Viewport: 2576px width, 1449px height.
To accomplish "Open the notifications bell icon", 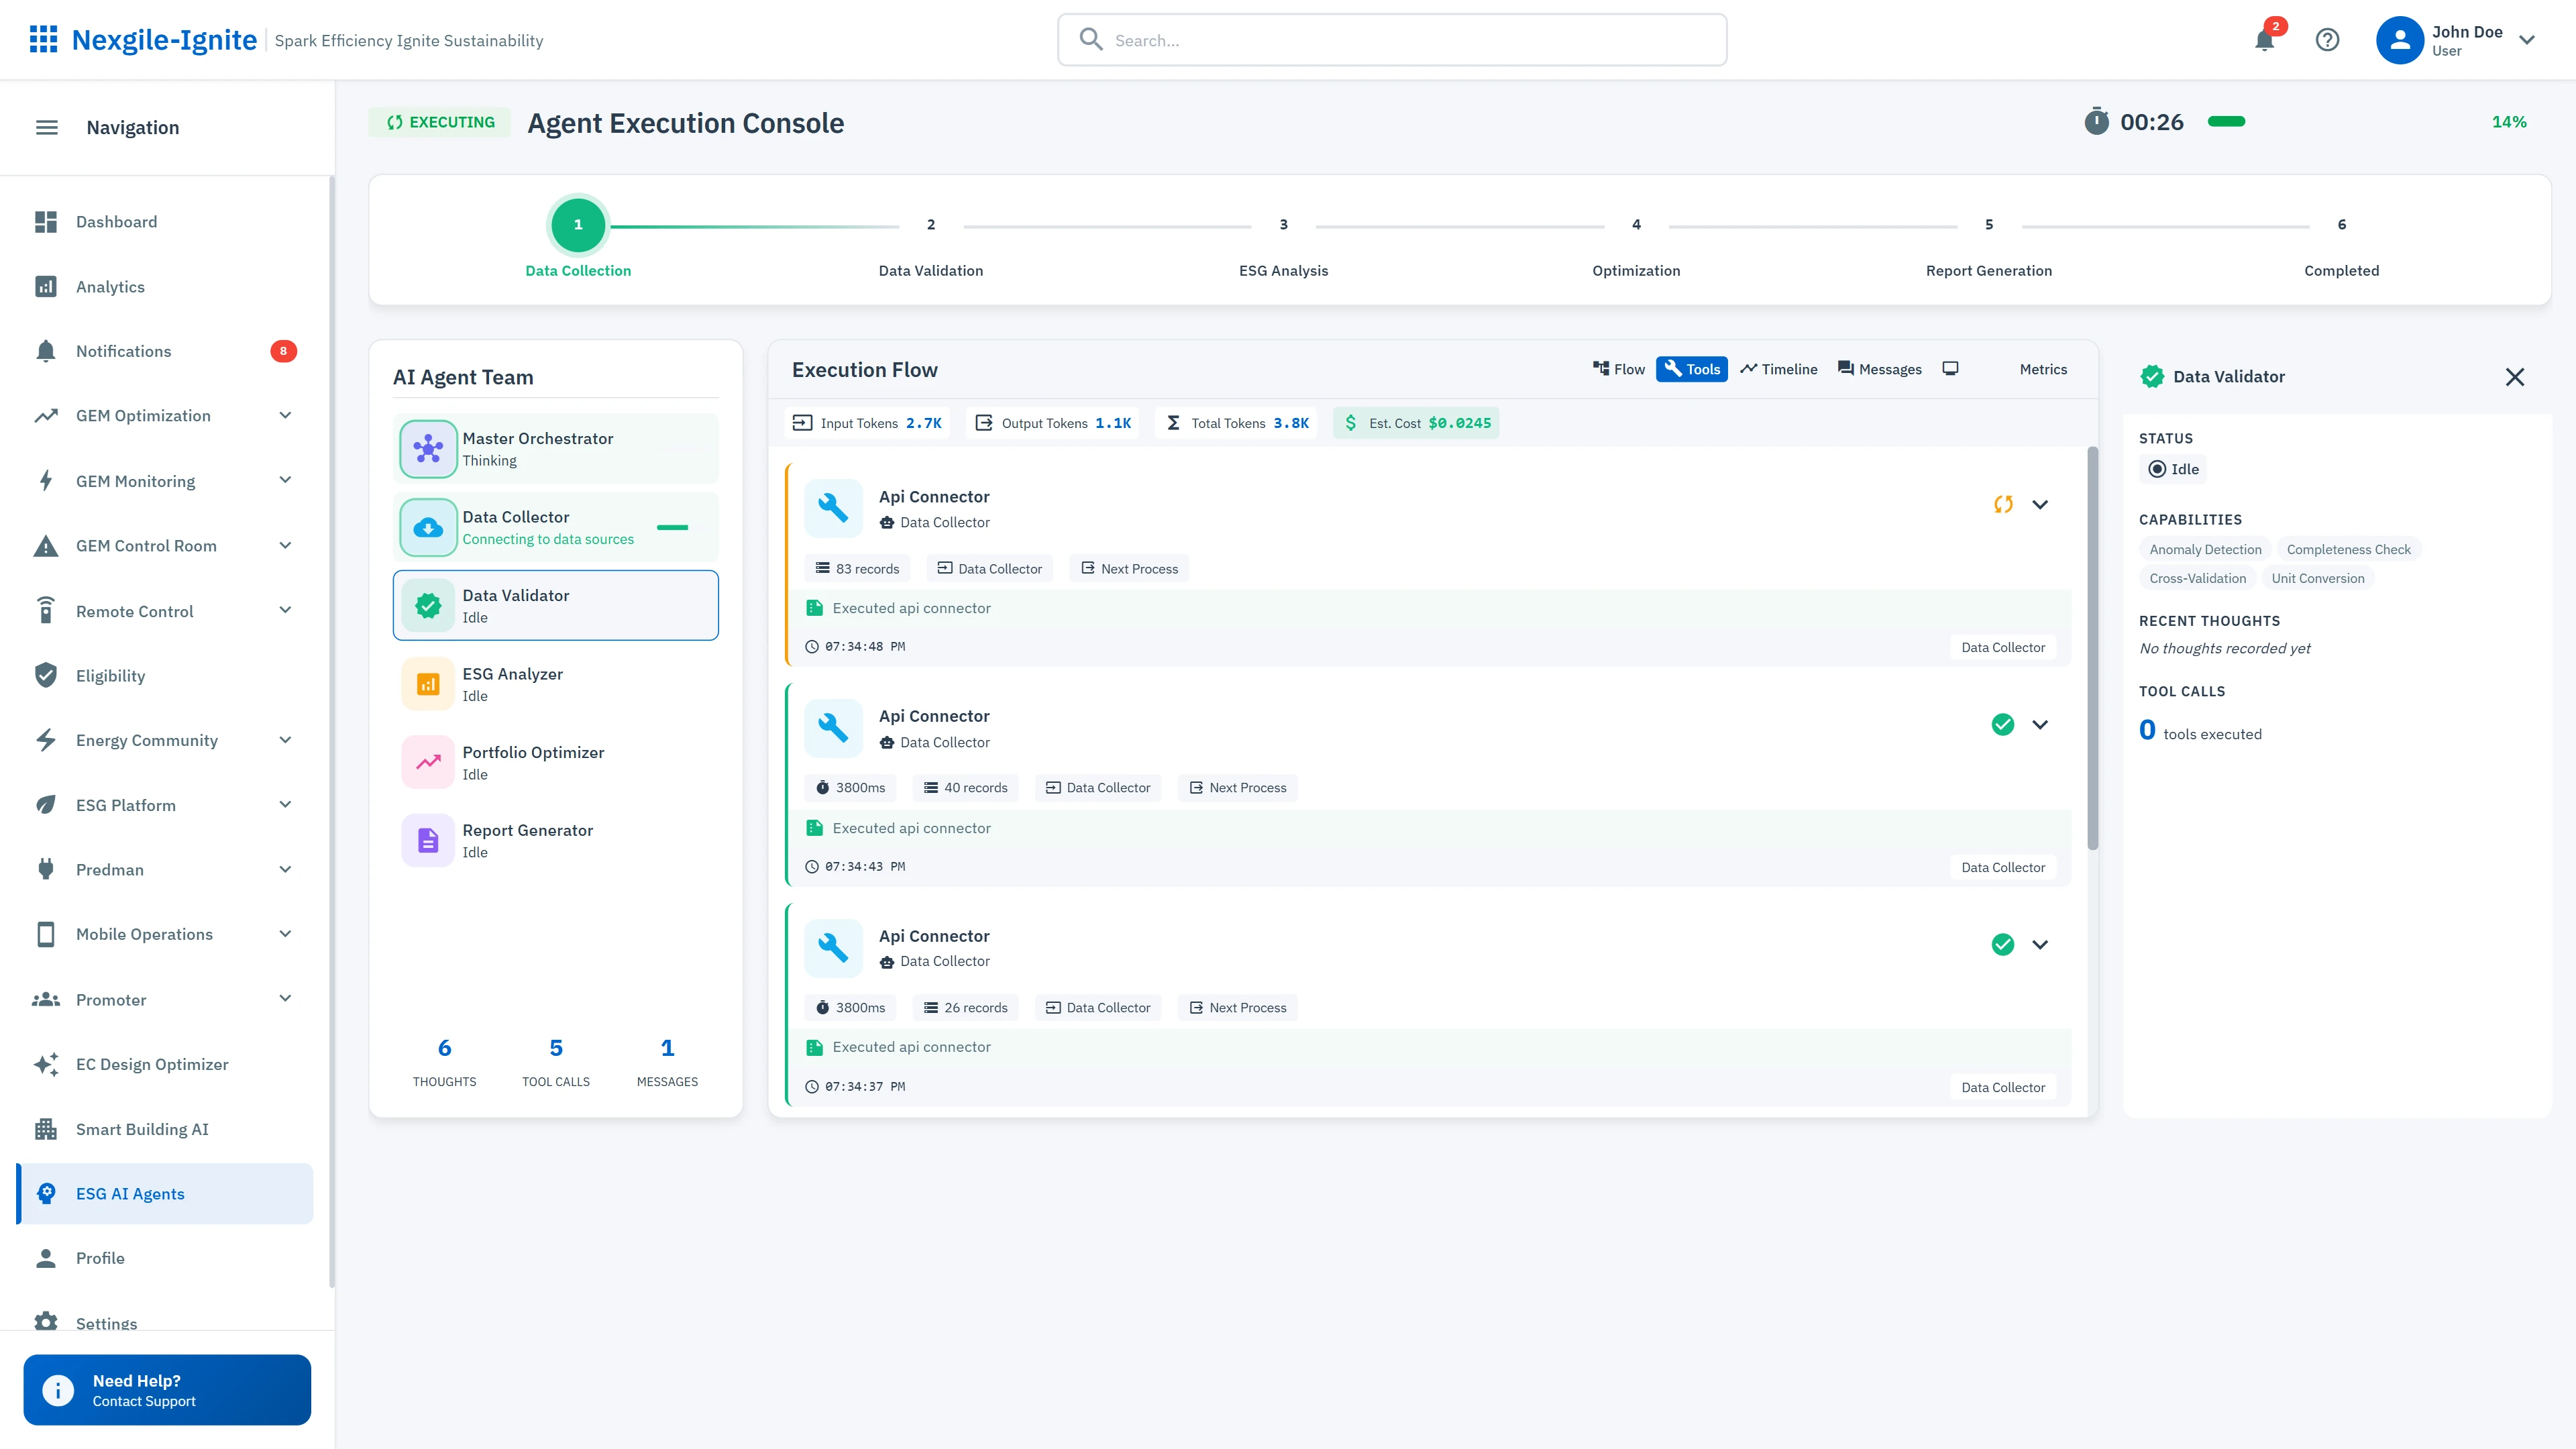I will (x=2265, y=40).
